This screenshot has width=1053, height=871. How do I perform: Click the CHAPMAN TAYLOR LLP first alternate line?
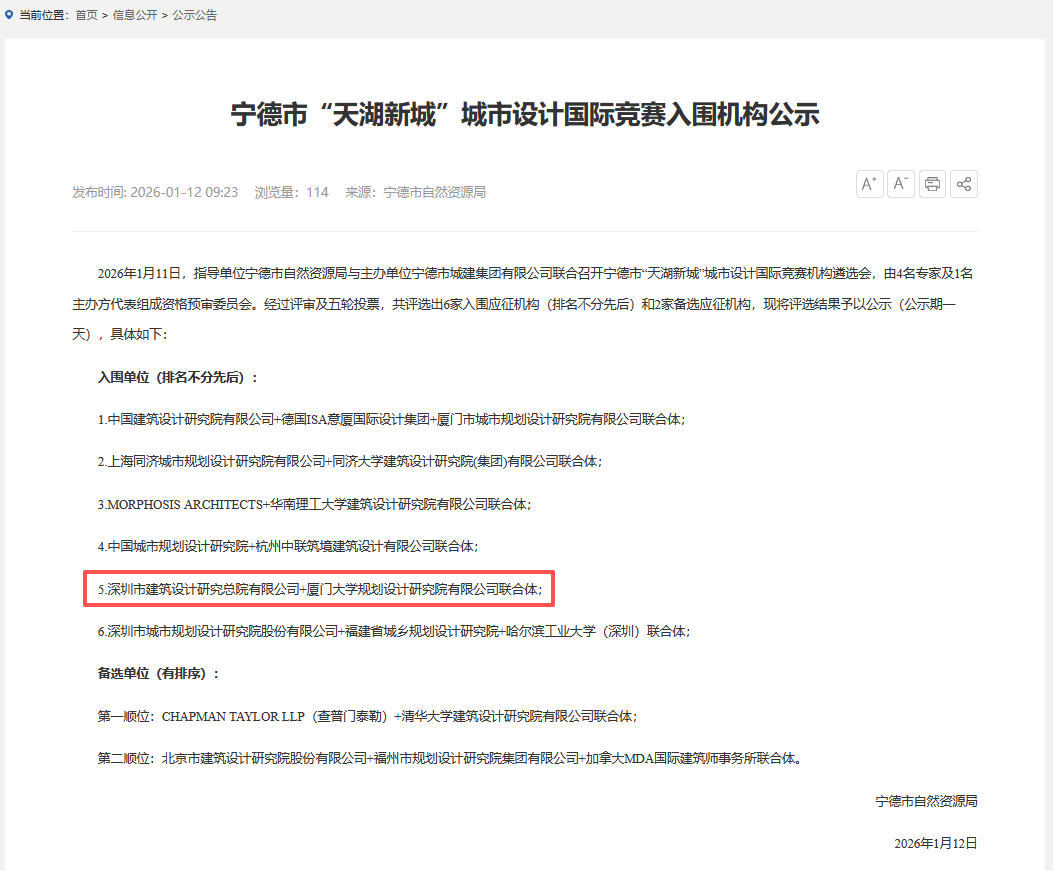367,716
